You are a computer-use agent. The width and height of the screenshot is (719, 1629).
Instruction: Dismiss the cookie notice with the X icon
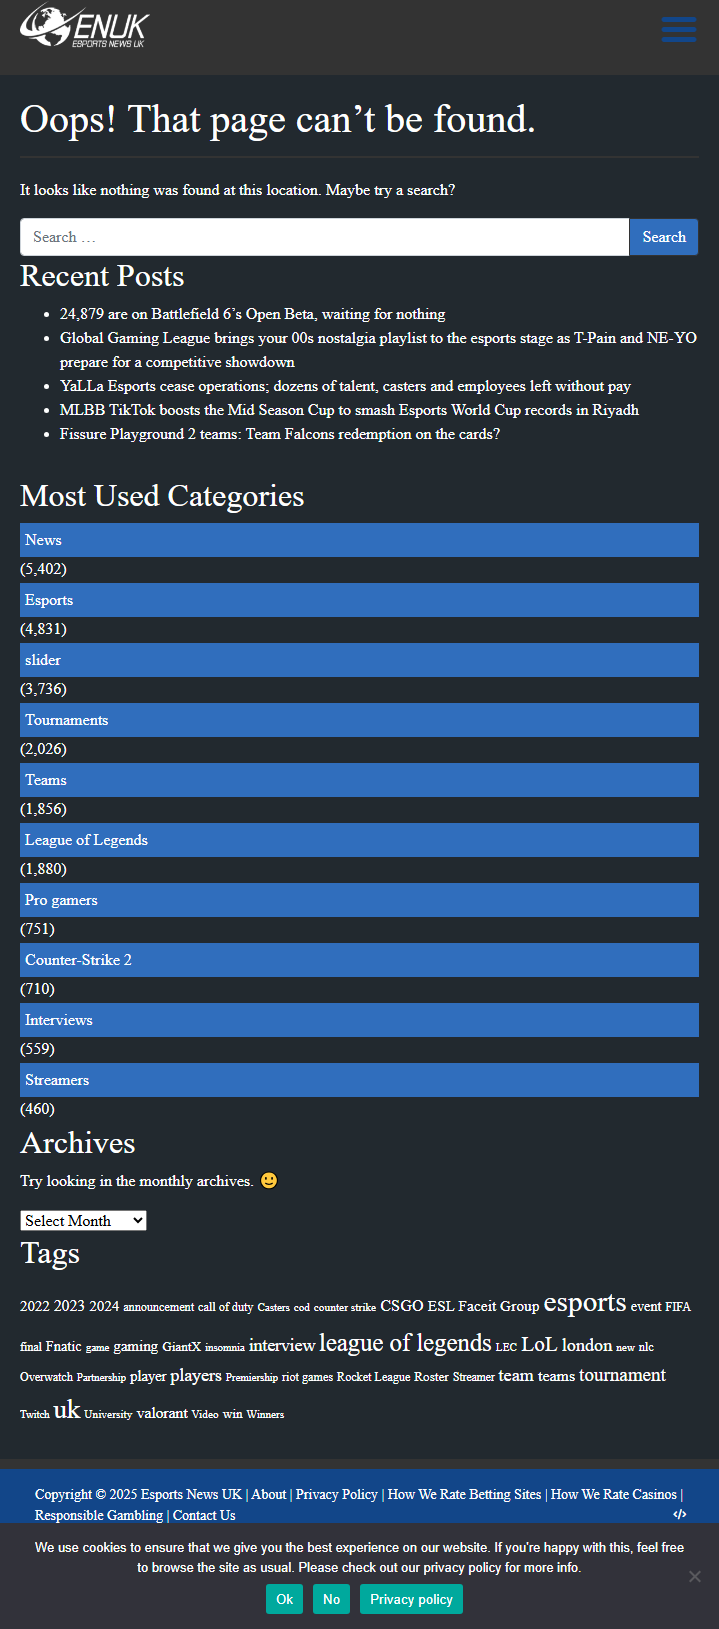tap(695, 1576)
